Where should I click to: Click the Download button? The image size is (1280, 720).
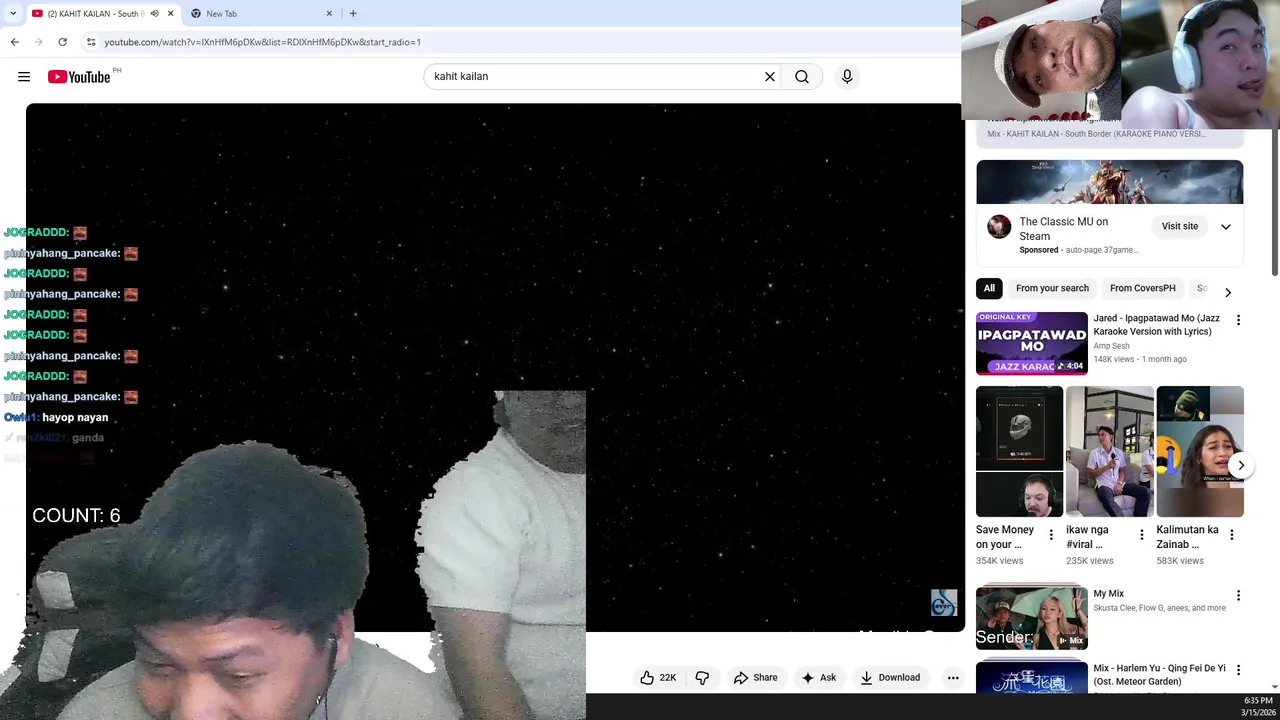click(x=889, y=677)
